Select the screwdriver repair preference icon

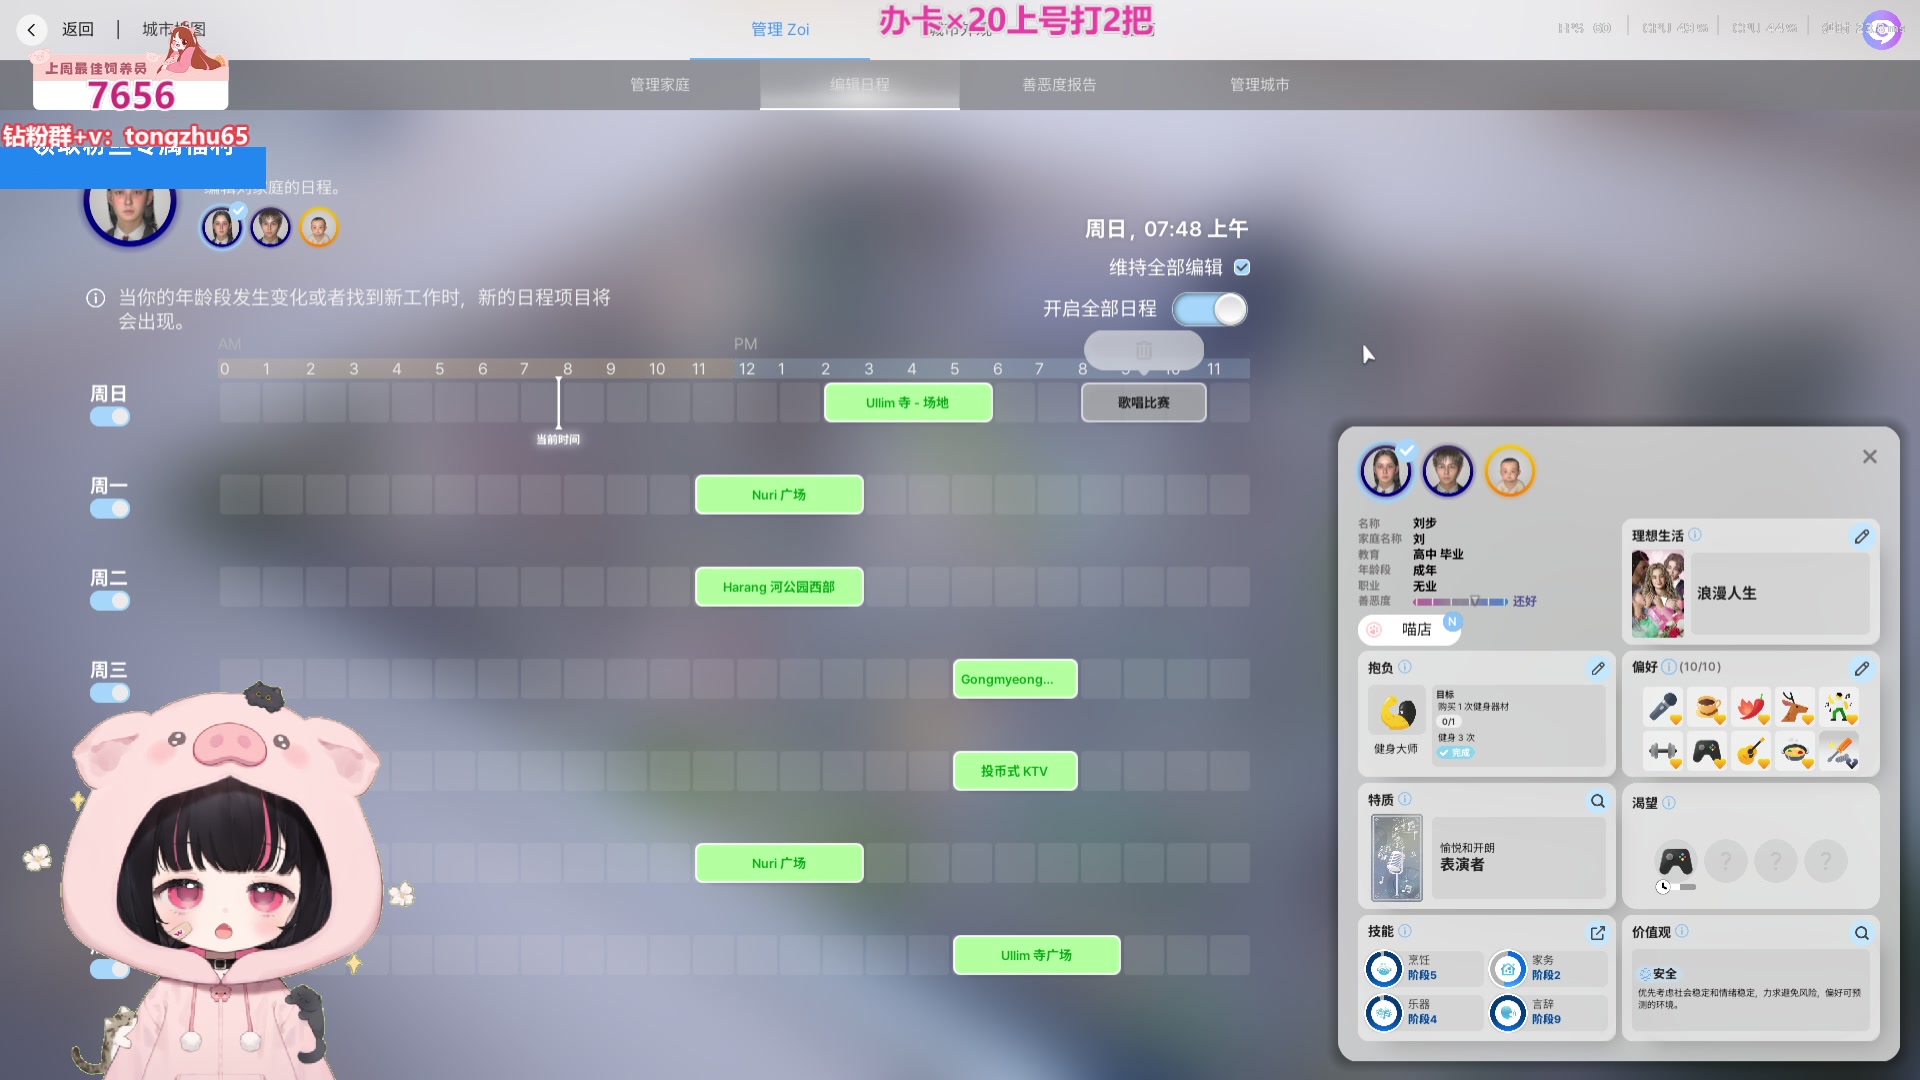click(x=1840, y=751)
